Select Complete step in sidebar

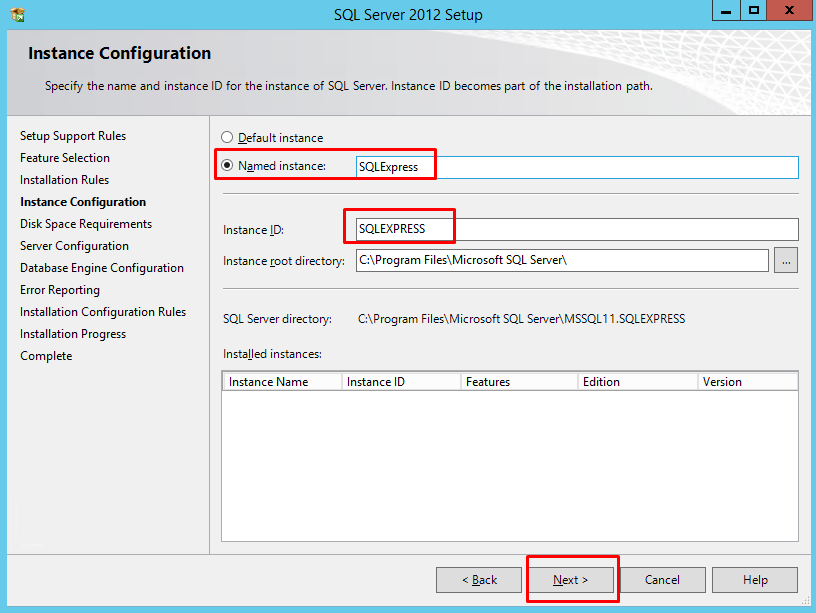point(46,356)
